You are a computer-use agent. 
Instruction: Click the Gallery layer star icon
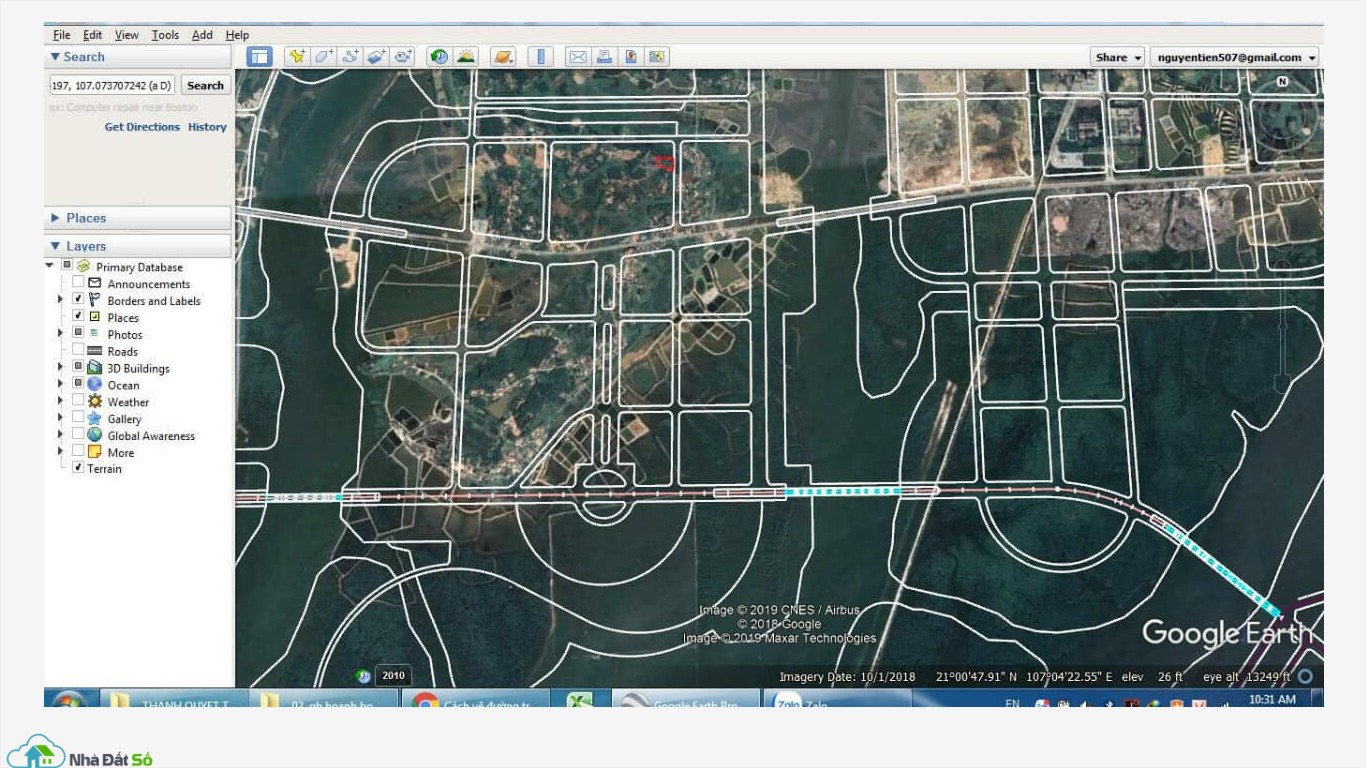point(95,419)
